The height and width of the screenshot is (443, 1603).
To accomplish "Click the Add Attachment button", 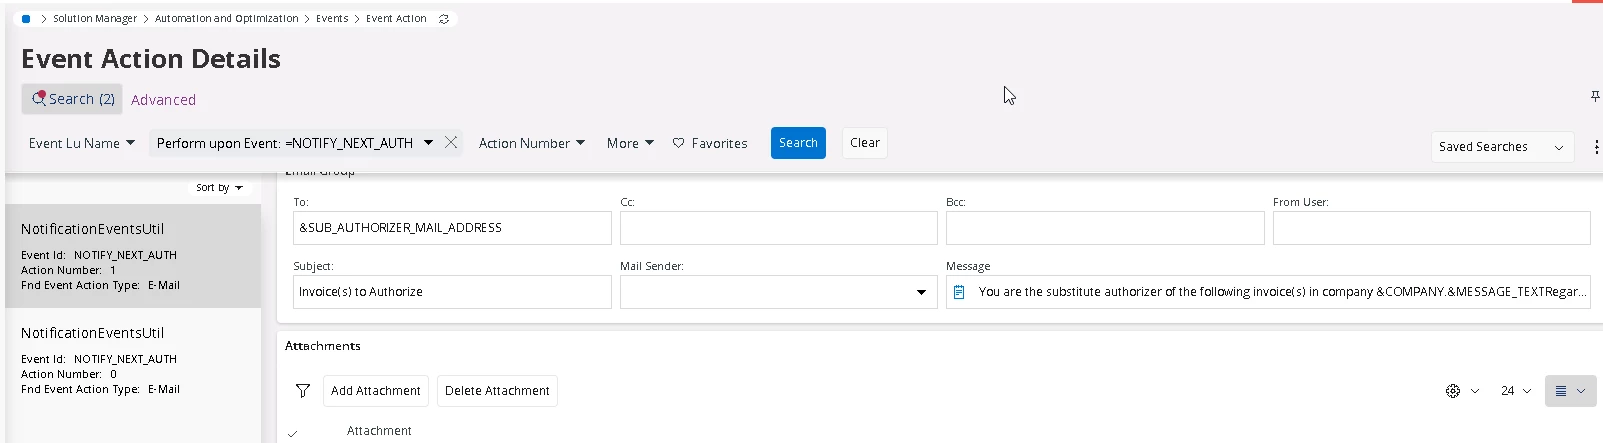I will (x=375, y=391).
